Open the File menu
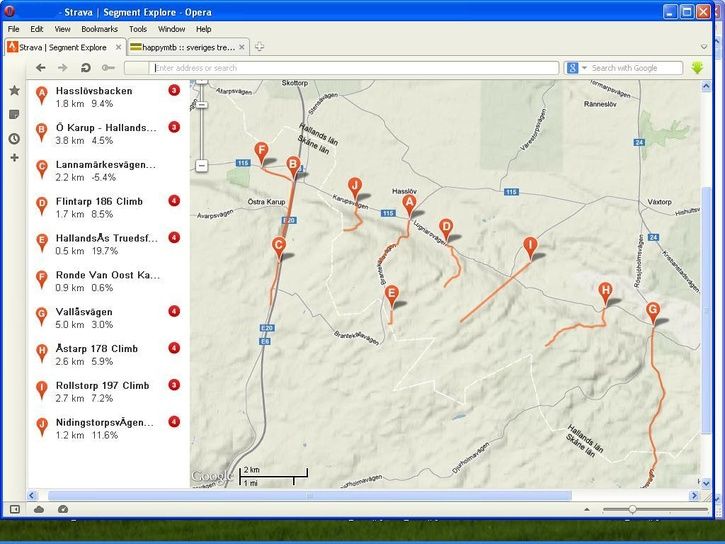Screen dimensions: 725x544 tap(13, 29)
